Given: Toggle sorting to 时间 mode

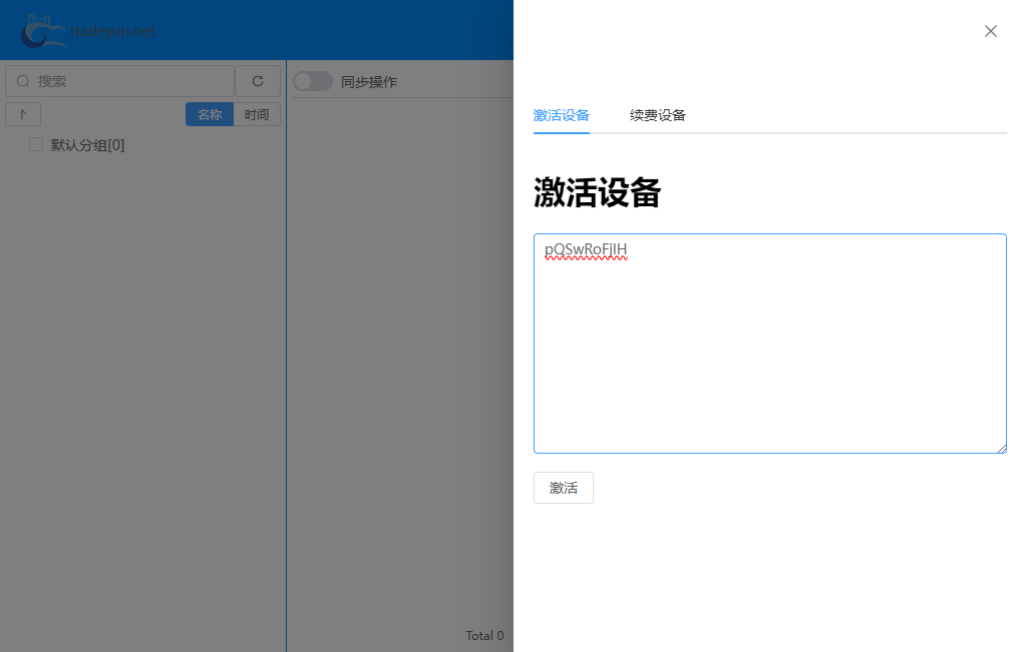Looking at the screenshot, I should click(257, 114).
